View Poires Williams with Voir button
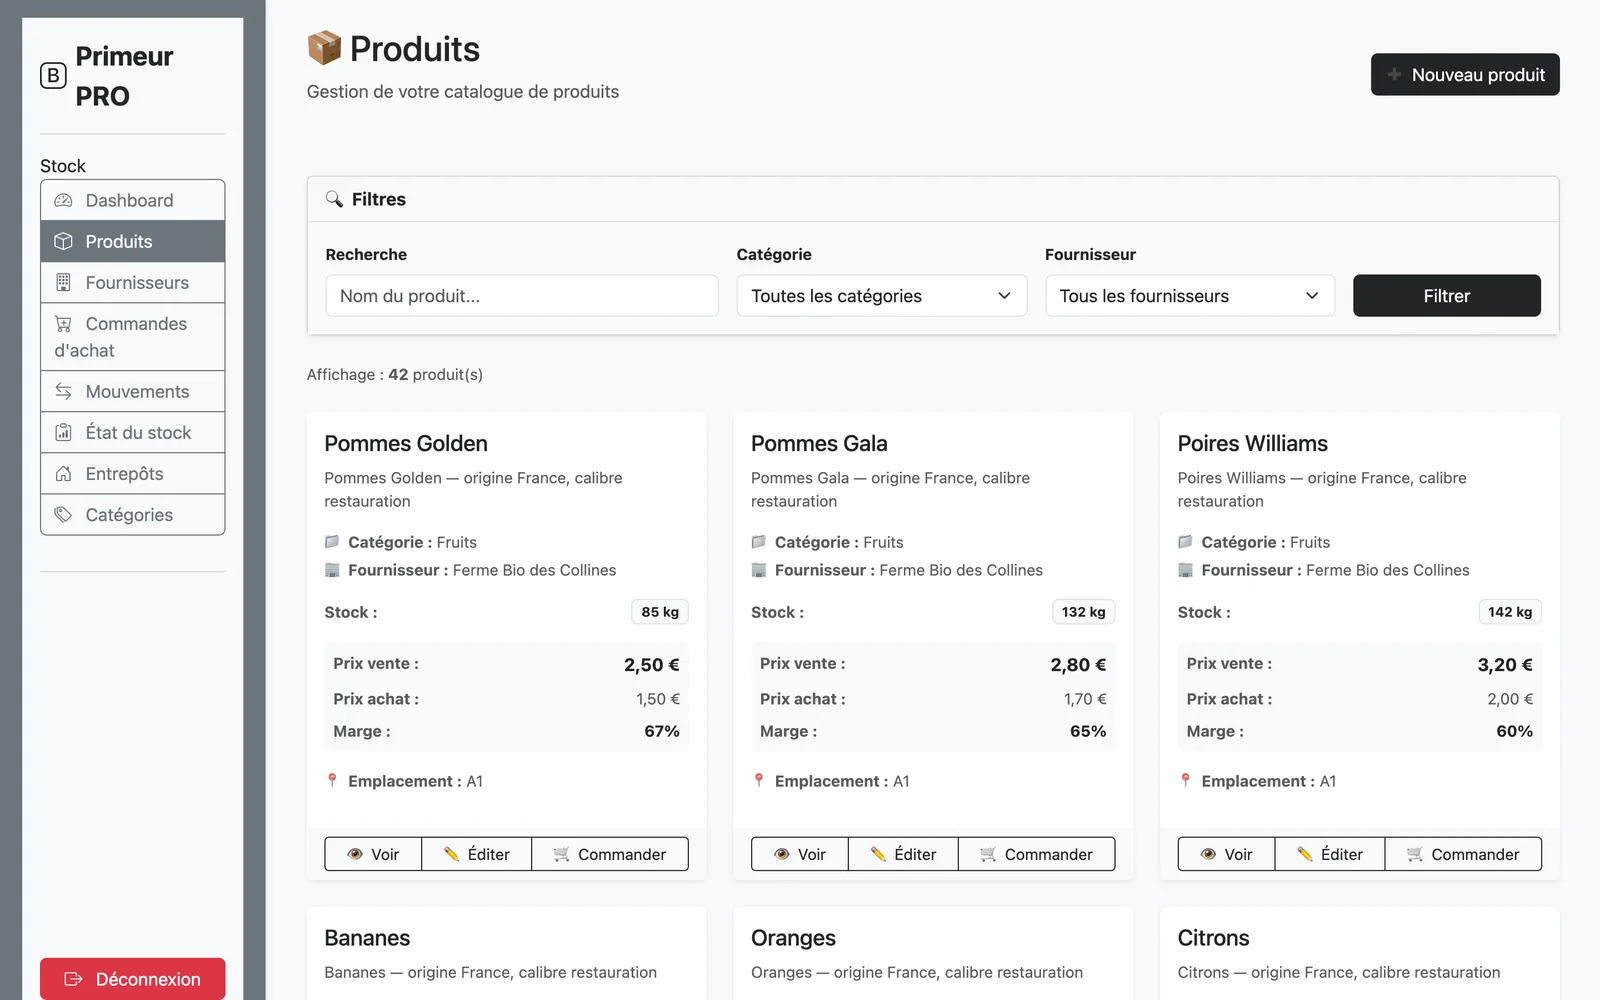Image resolution: width=1600 pixels, height=1000 pixels. pos(1227,854)
